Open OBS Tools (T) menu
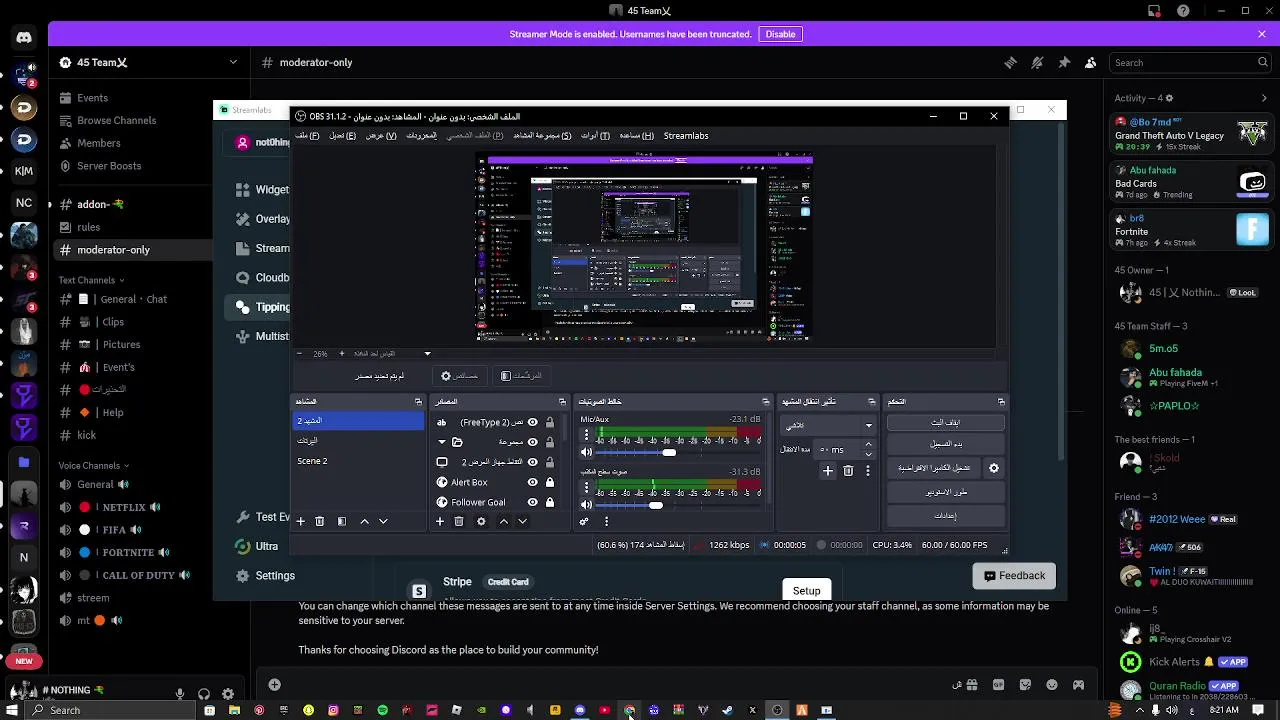Image resolution: width=1280 pixels, height=720 pixels. point(595,135)
